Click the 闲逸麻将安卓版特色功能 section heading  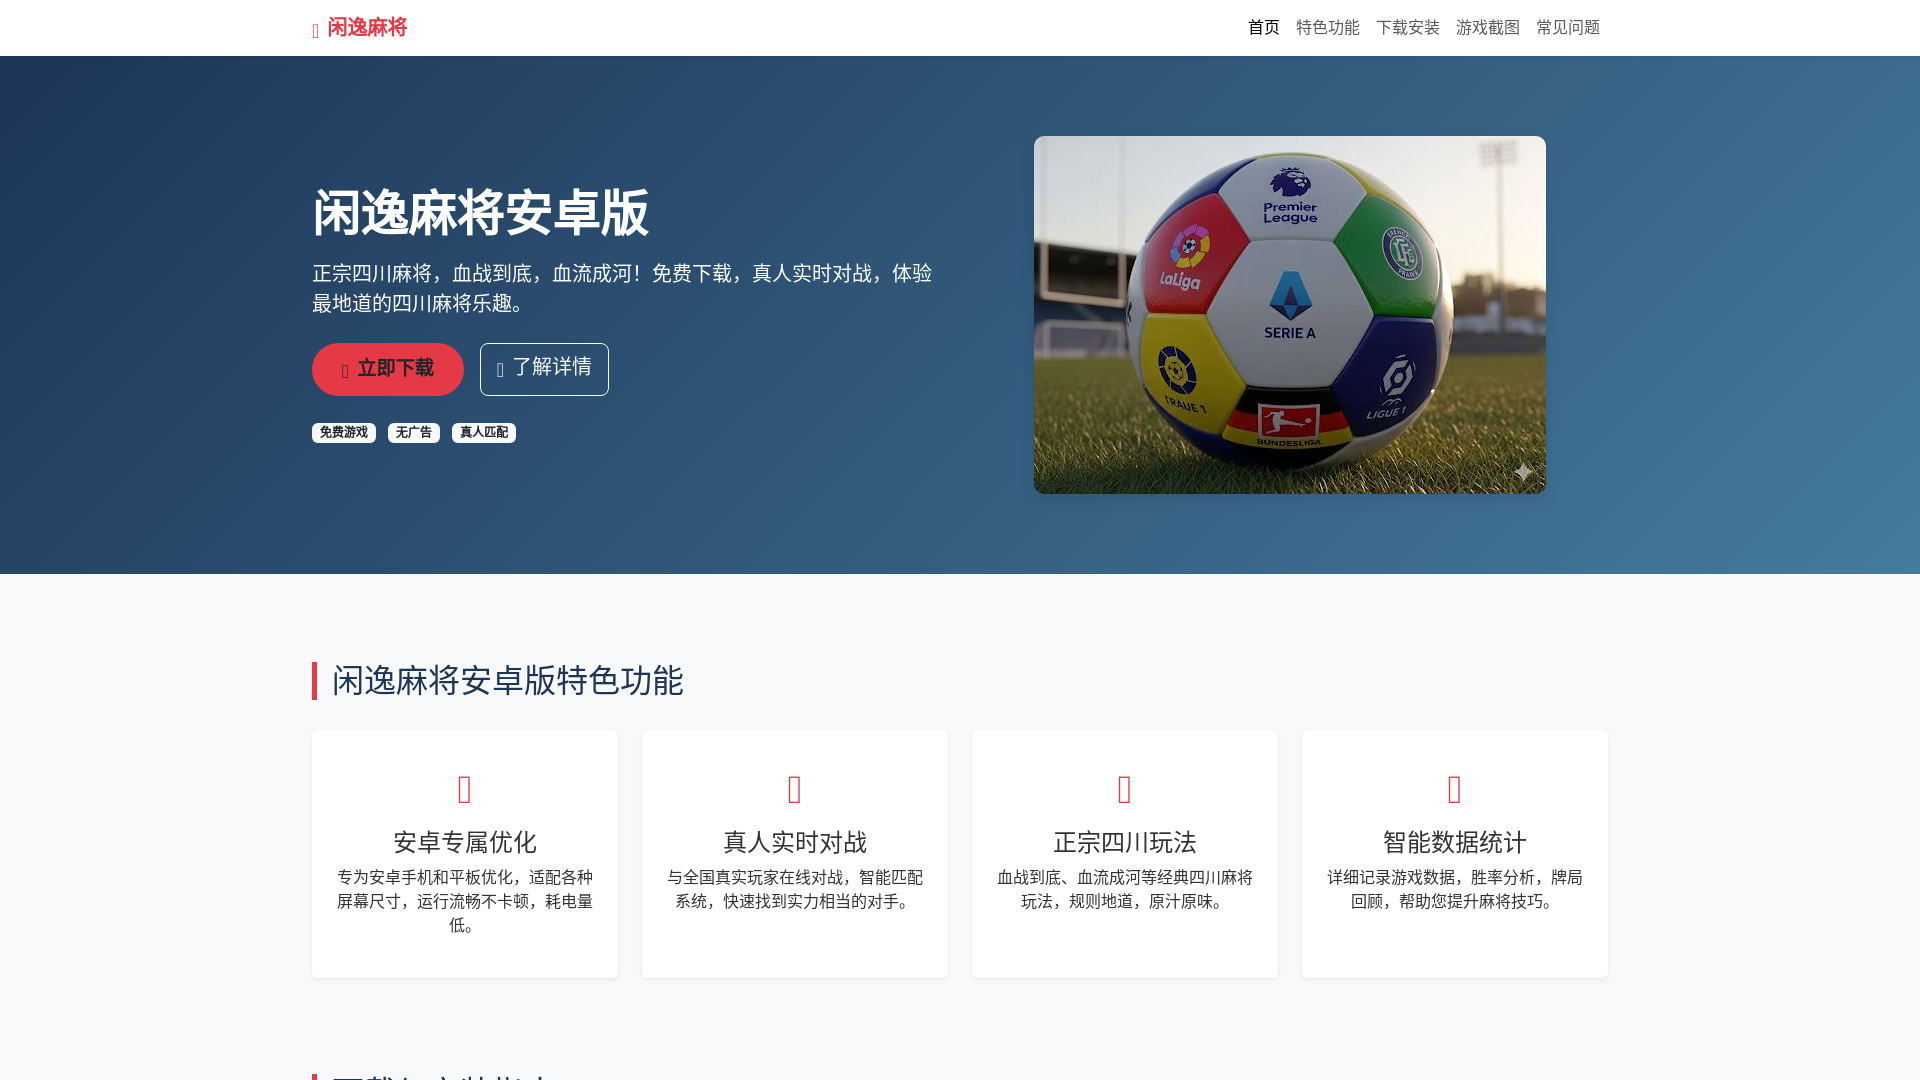point(508,681)
